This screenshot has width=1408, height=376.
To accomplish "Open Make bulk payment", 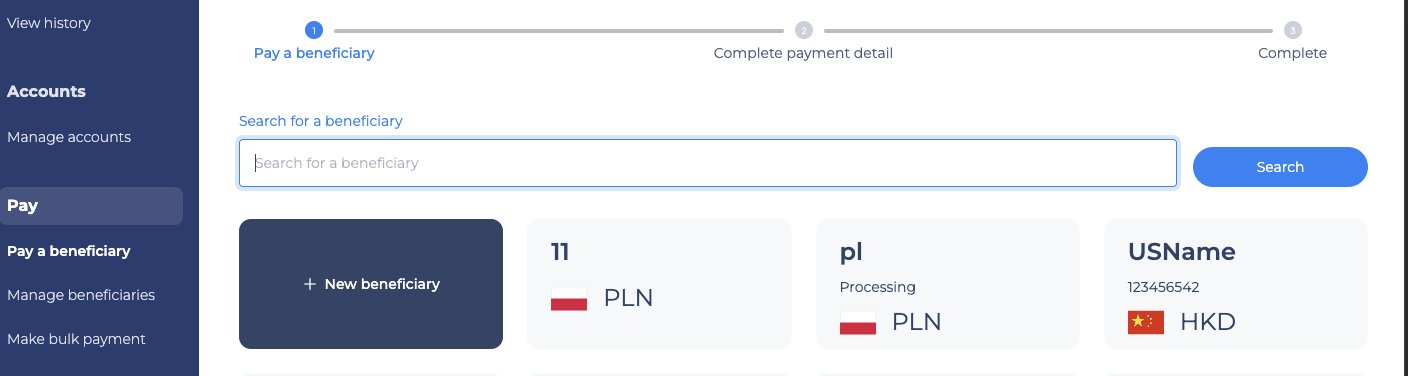I will point(76,339).
